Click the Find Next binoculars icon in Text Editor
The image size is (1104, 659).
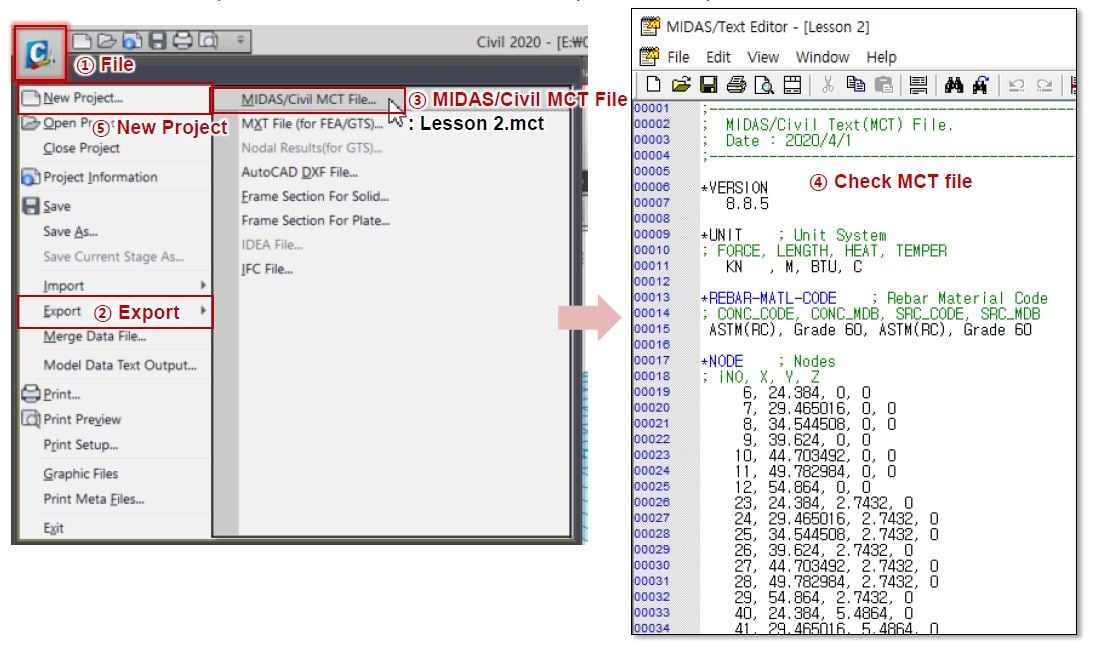click(x=980, y=86)
